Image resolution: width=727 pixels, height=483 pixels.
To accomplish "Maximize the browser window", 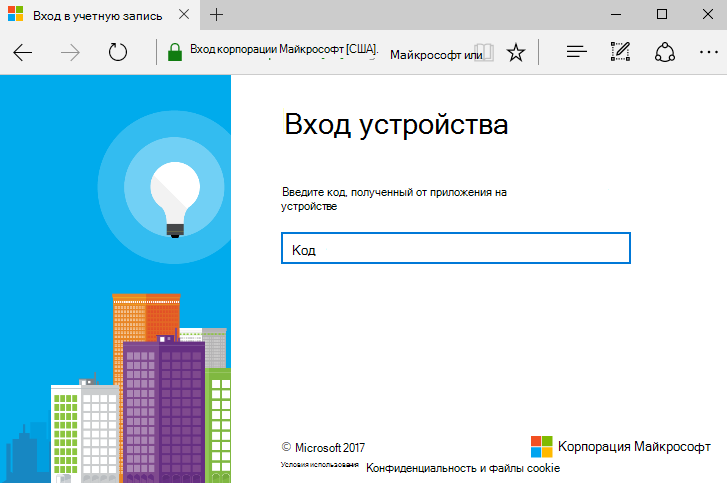I will point(662,15).
